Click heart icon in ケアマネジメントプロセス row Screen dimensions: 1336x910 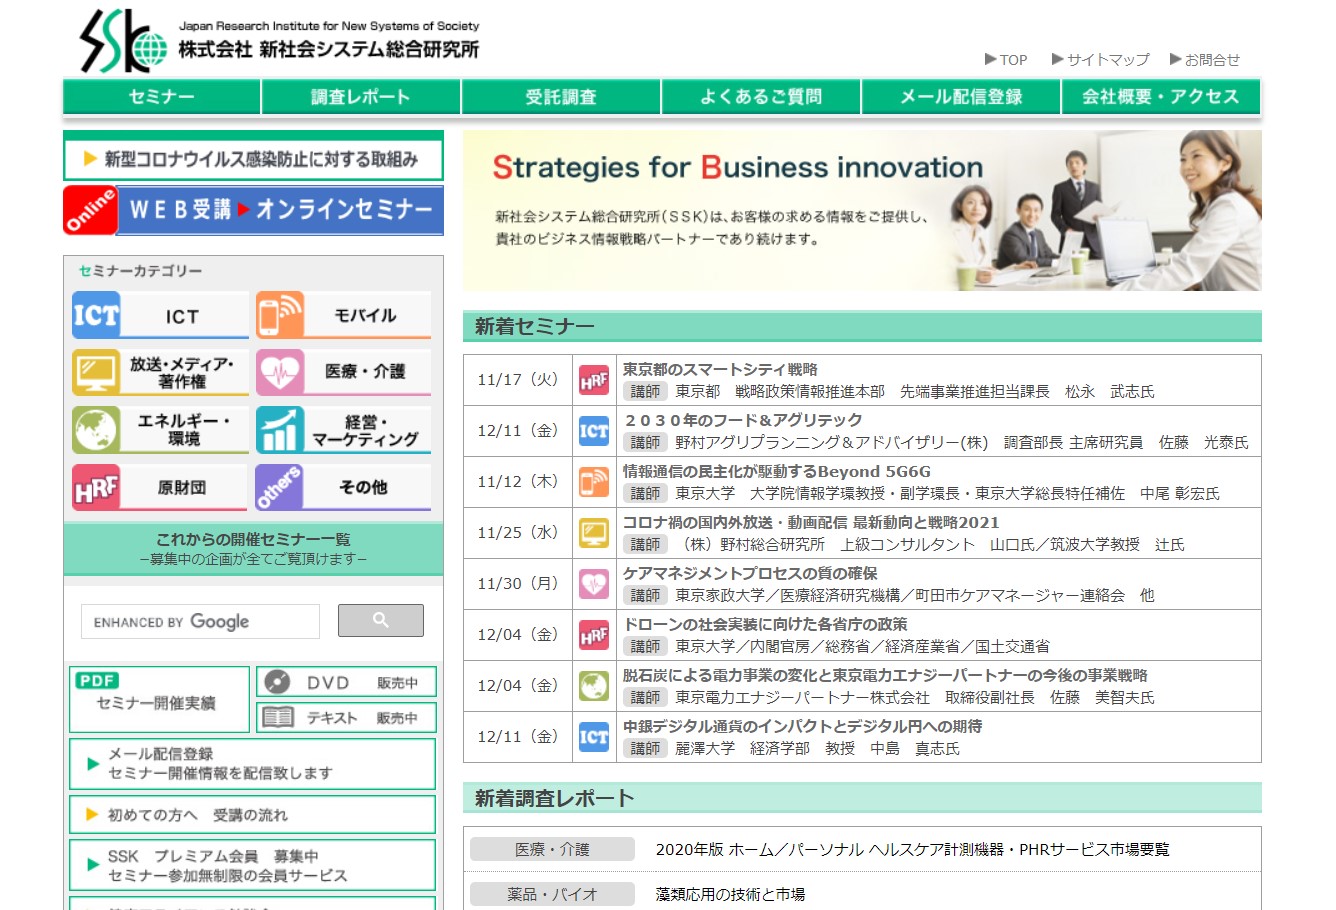click(x=594, y=584)
